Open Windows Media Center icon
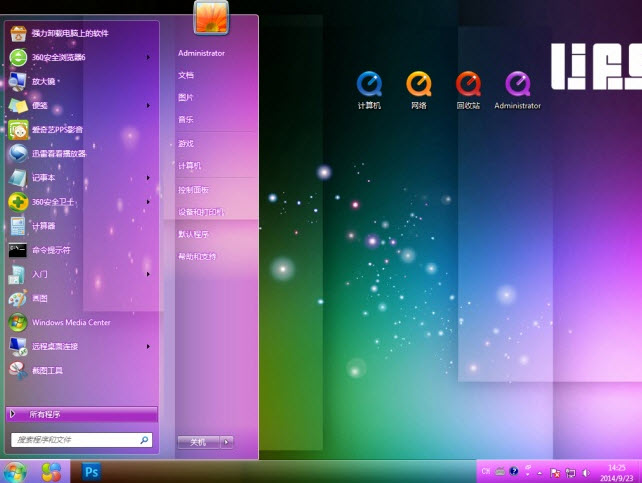Viewport: 642px width, 483px height. (x=18, y=323)
